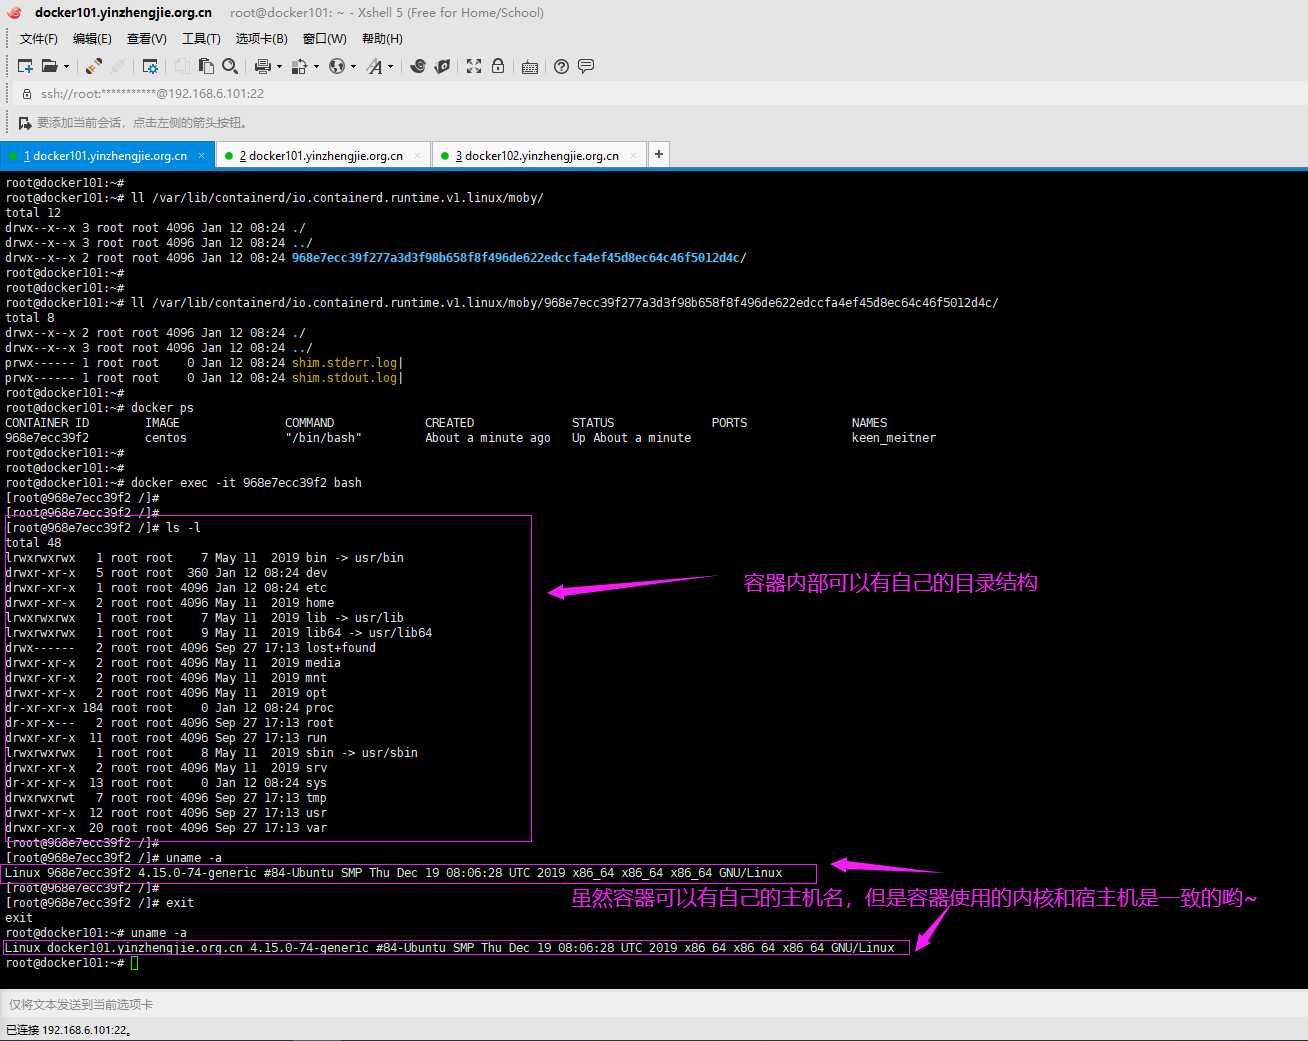1308x1041 pixels.
Task: Launch the Xagent leaf icon
Action: click(x=442, y=66)
